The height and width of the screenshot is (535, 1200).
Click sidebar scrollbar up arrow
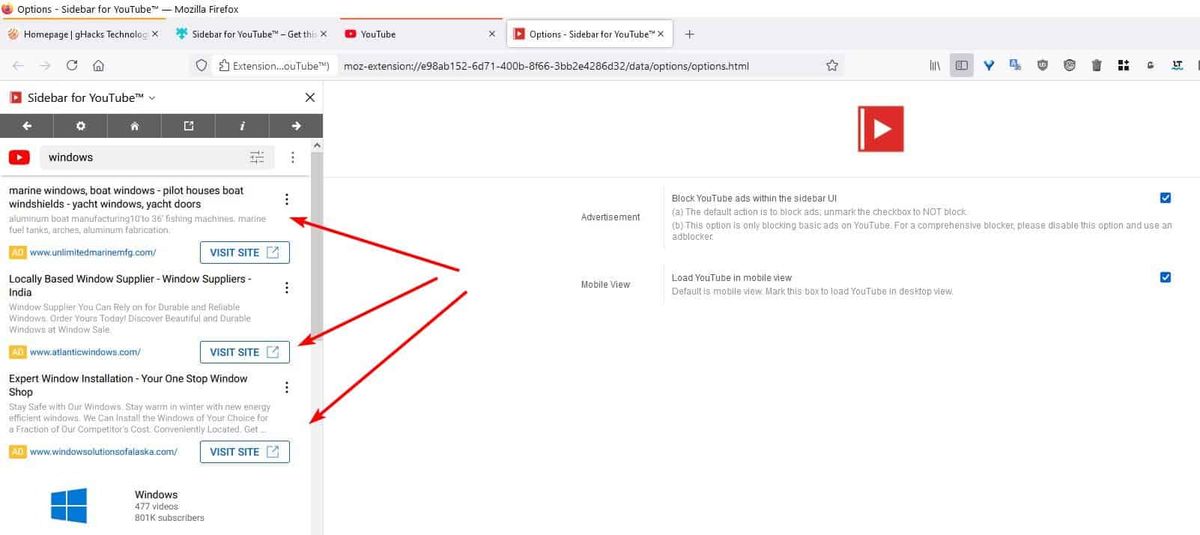(x=317, y=145)
